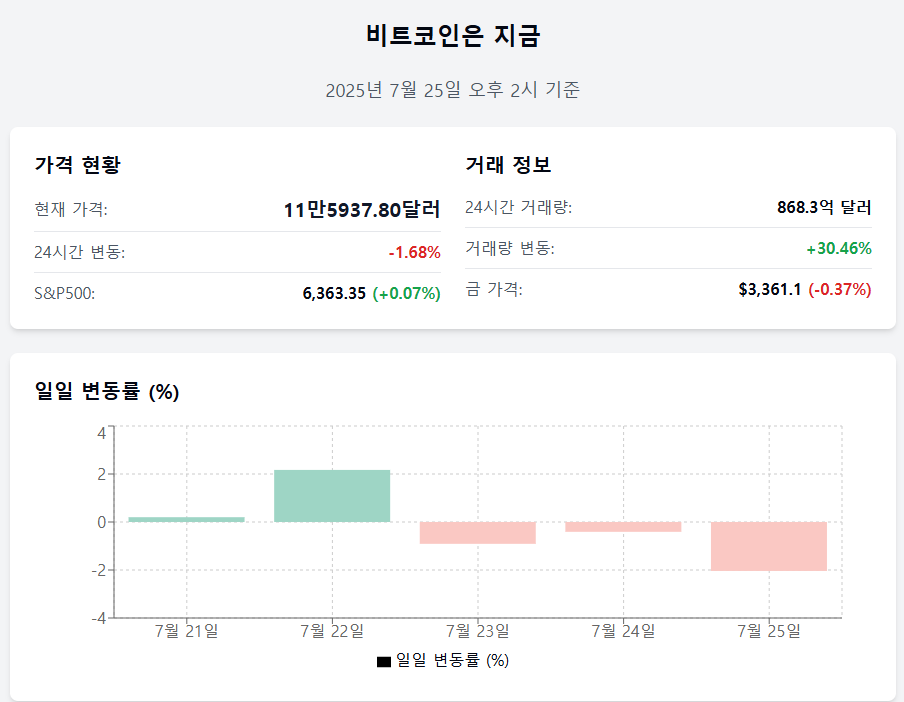Click the legend label 일일 변동률 (%)
This screenshot has width=904, height=702.
coord(453,661)
